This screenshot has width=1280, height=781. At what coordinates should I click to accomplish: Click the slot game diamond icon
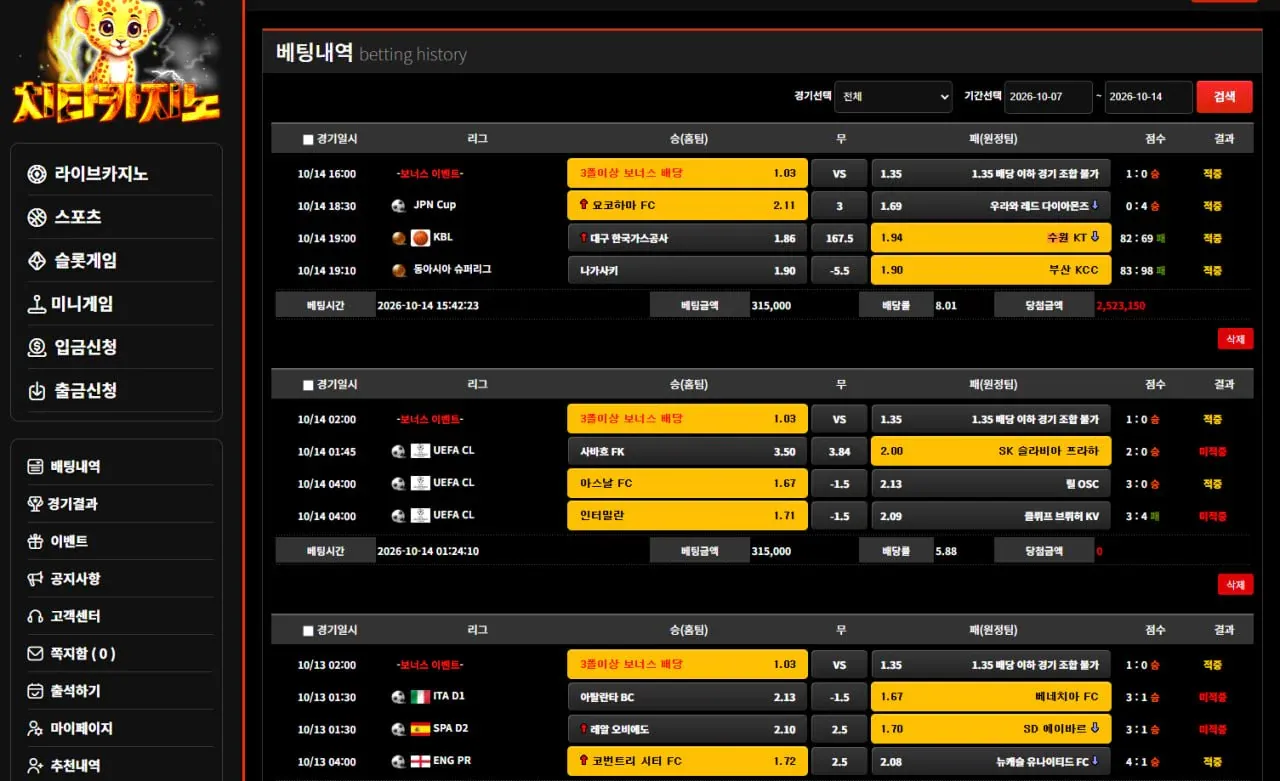click(x=37, y=261)
